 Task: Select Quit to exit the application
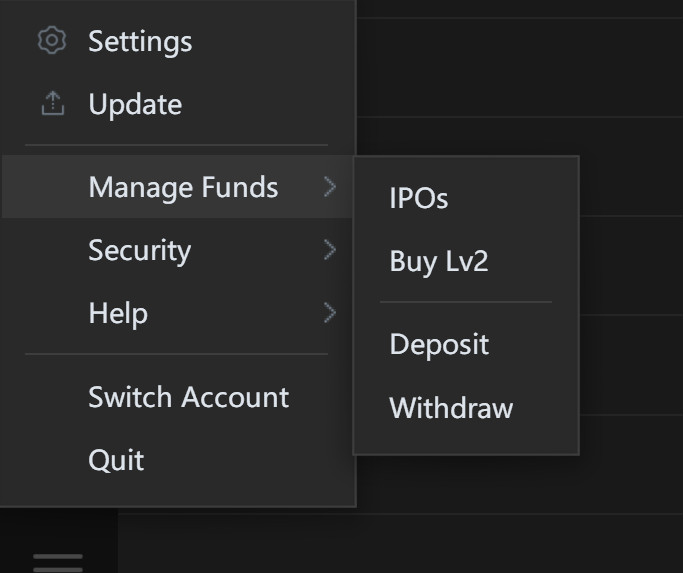116,460
